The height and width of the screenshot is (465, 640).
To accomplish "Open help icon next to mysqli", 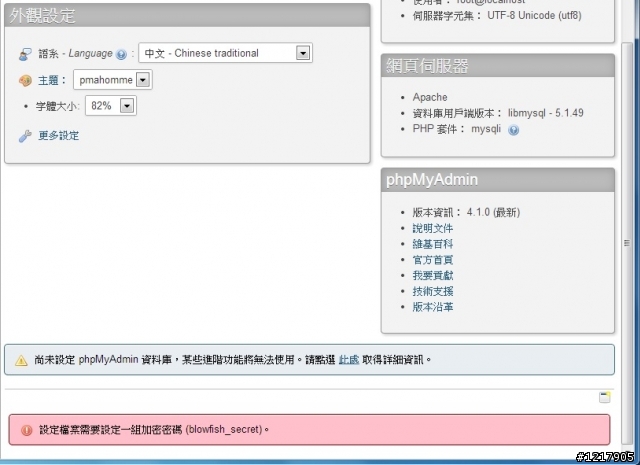I will pyautogui.click(x=513, y=130).
